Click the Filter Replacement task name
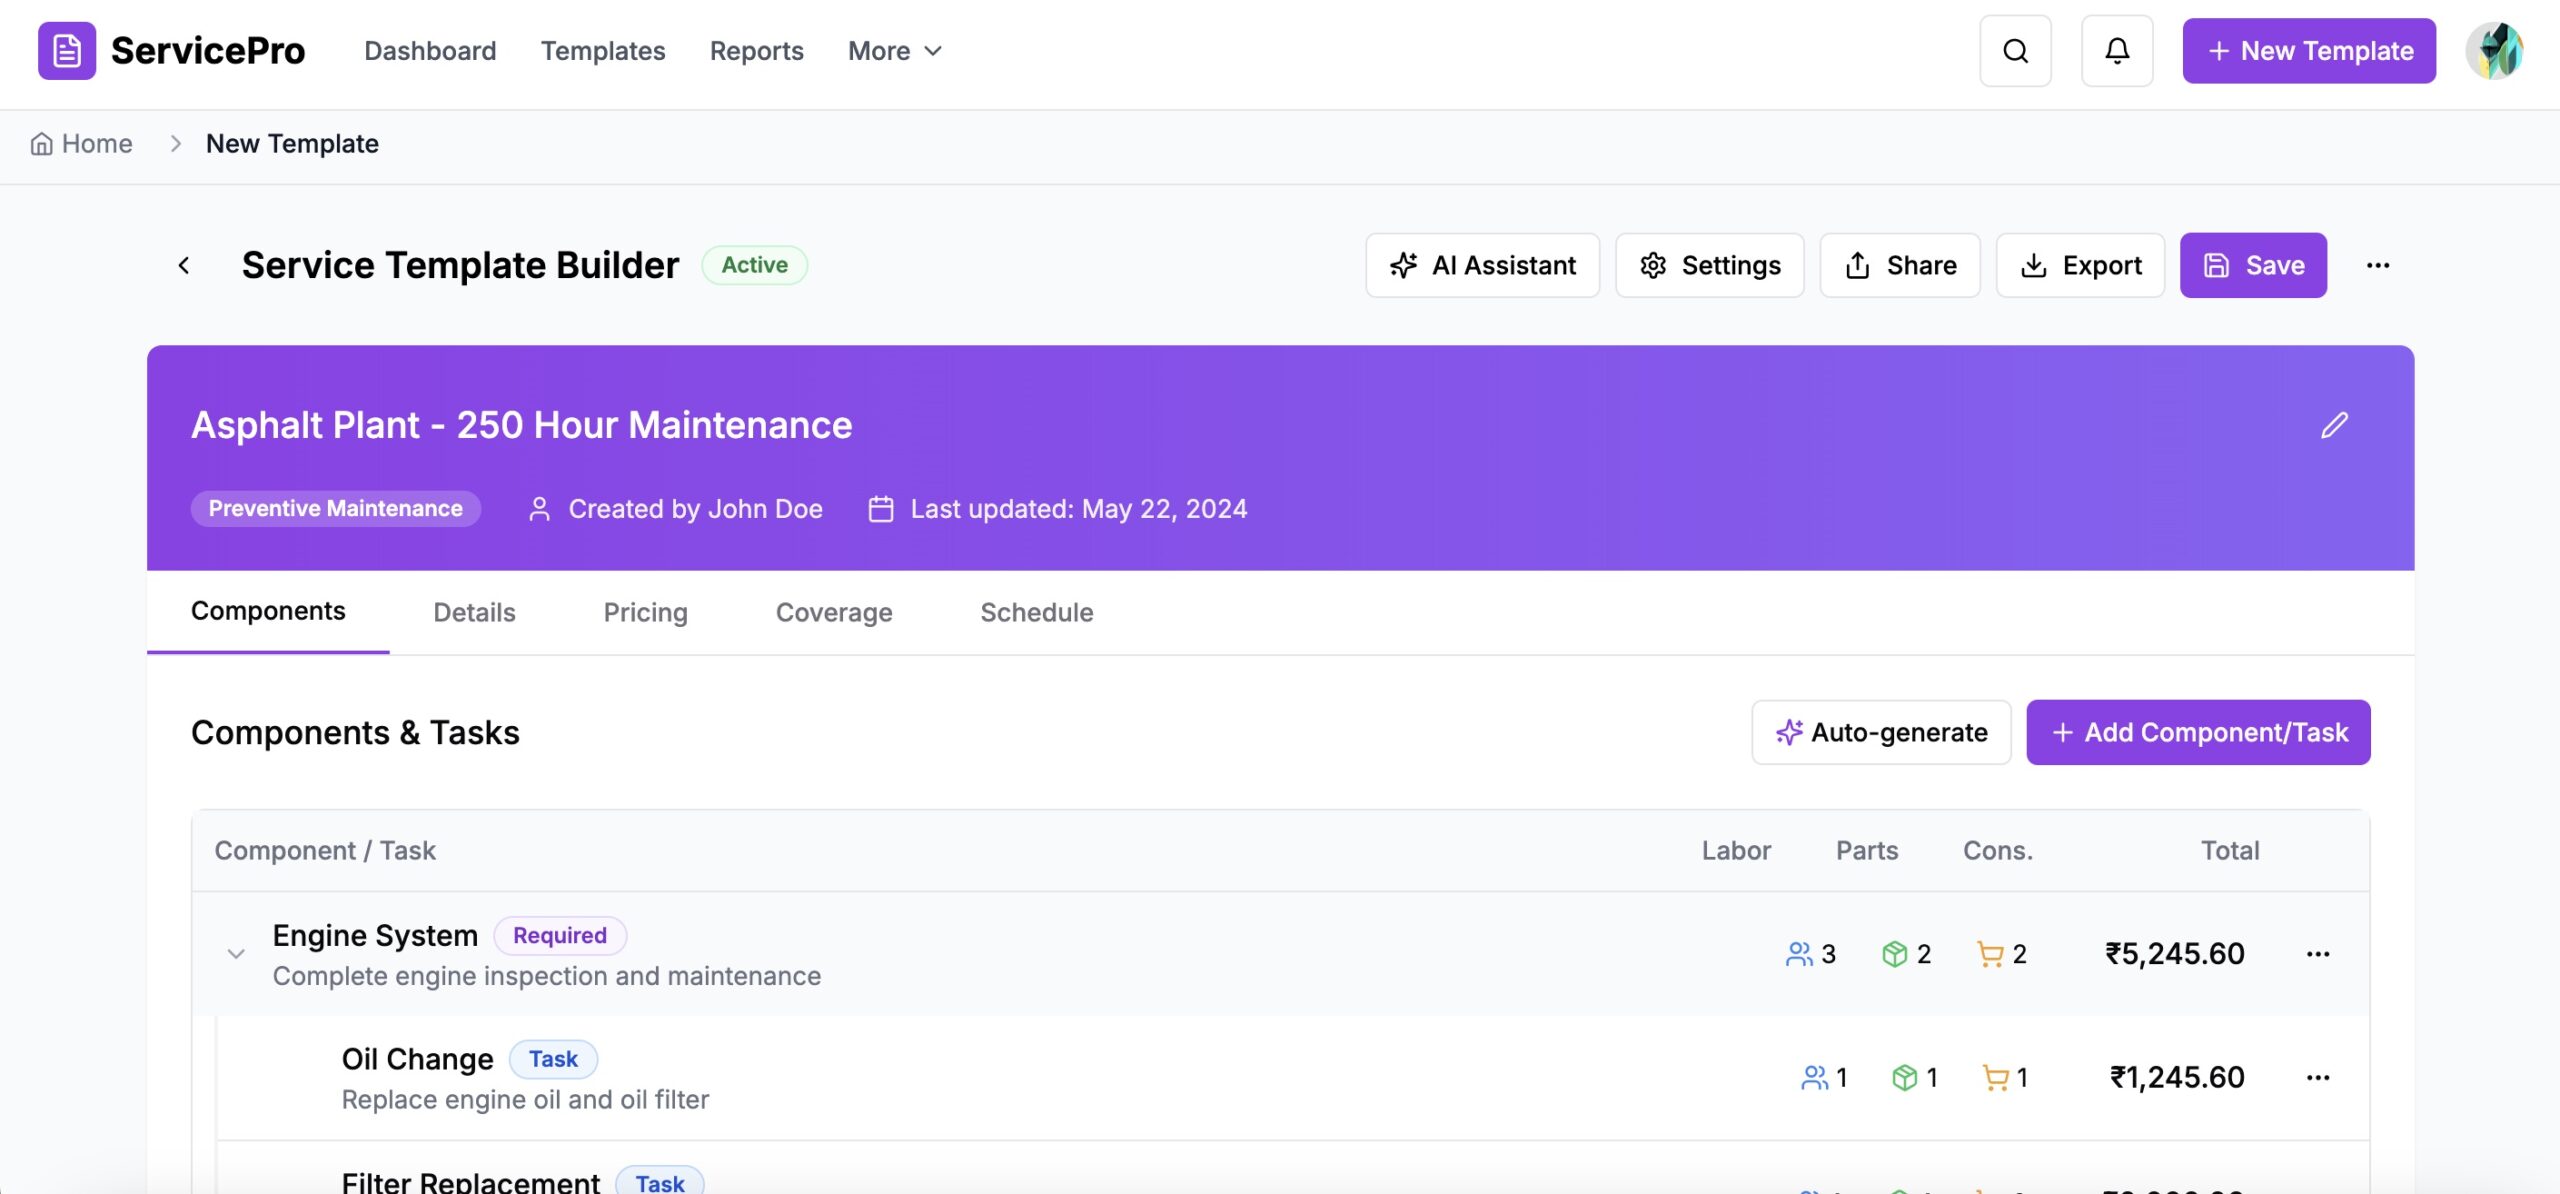Viewport: 2560px width, 1194px height. tap(471, 1182)
